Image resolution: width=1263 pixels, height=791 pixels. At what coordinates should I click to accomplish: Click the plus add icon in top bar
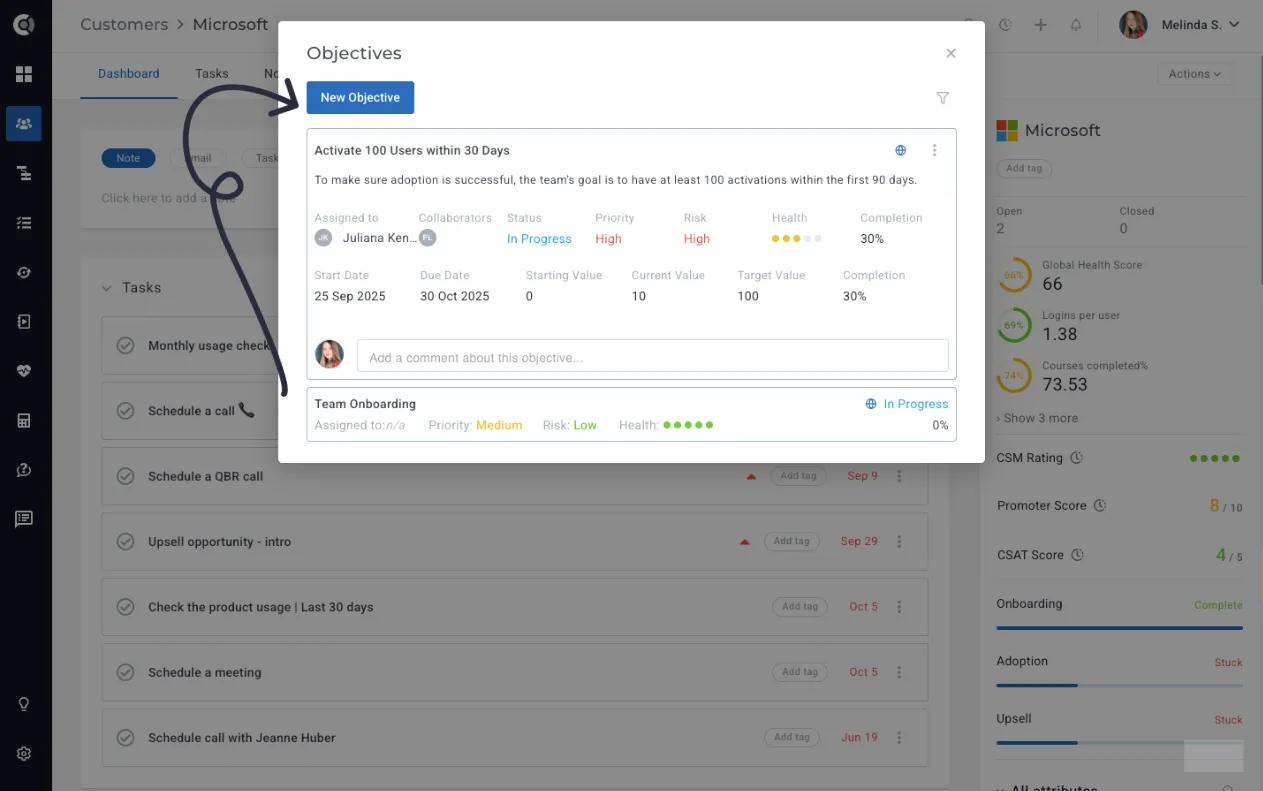click(1040, 25)
